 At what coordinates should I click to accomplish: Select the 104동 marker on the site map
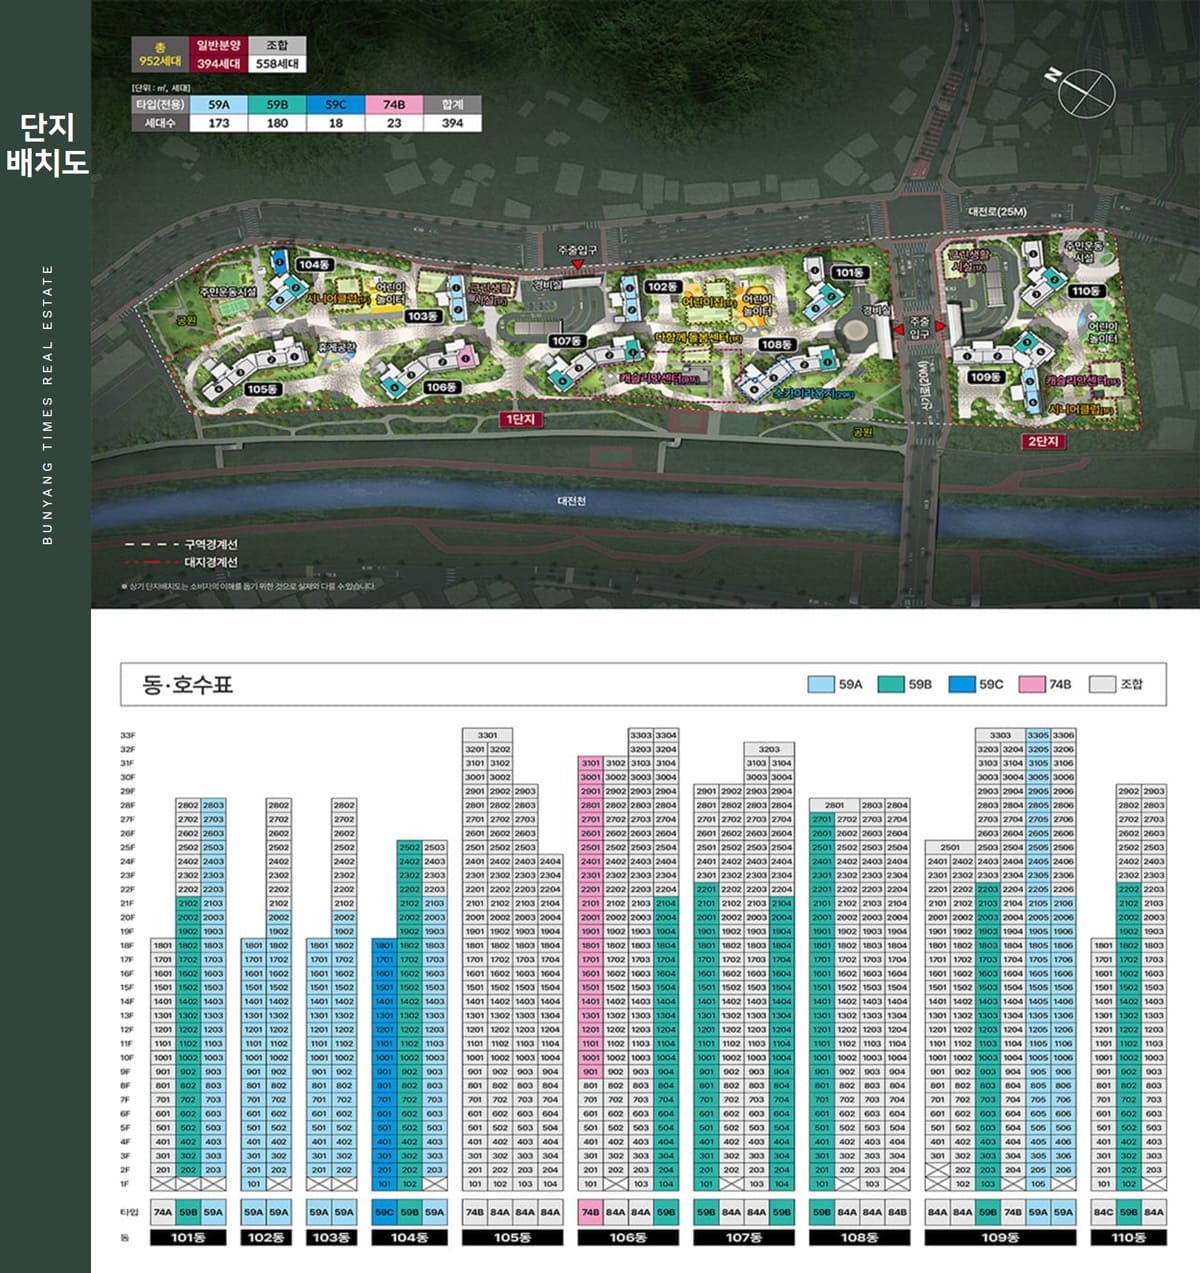click(313, 265)
